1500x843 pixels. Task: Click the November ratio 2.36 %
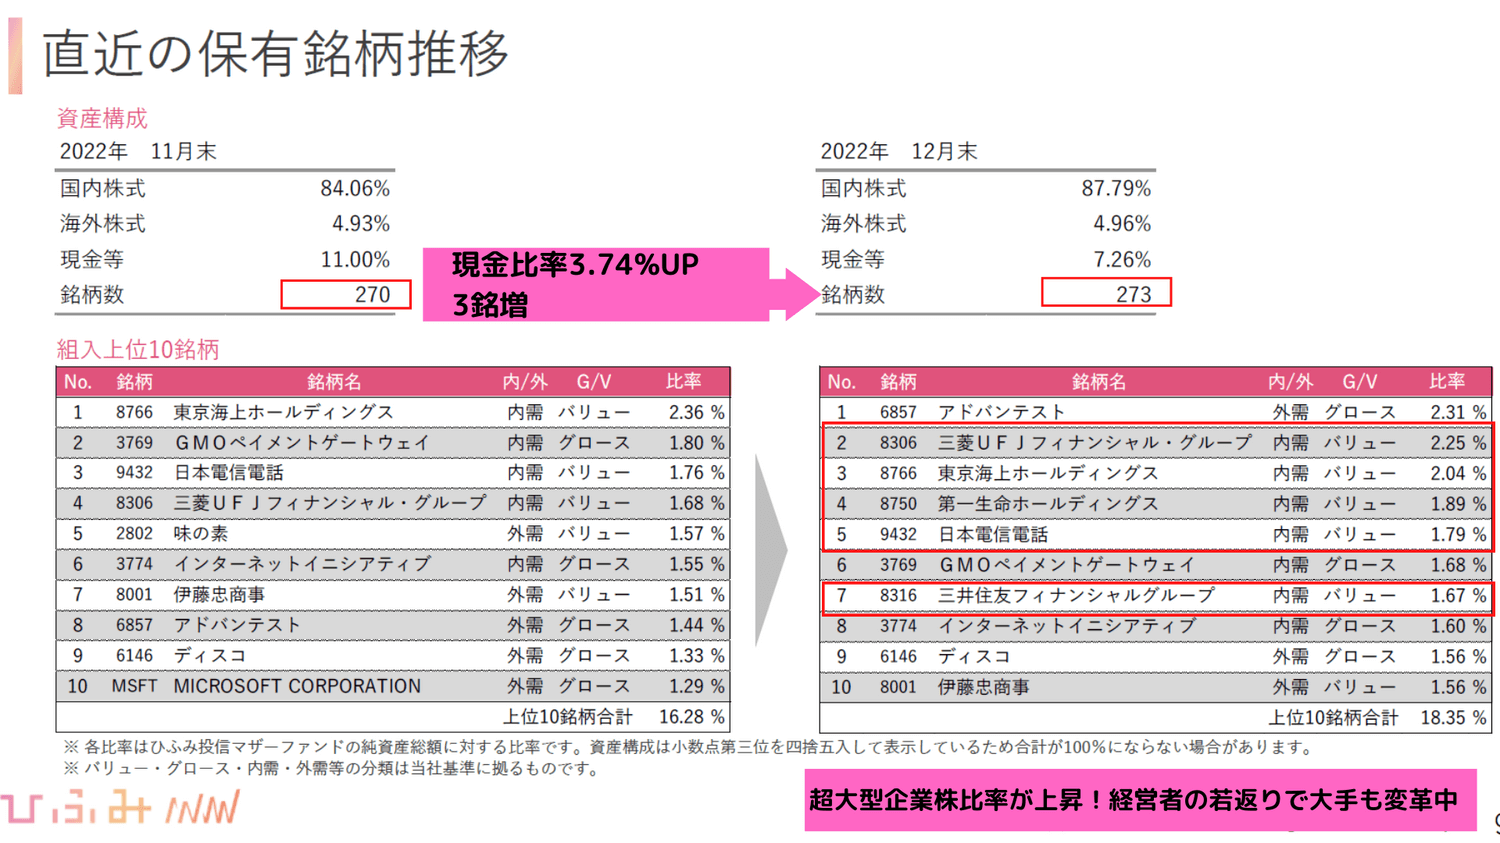click(697, 412)
